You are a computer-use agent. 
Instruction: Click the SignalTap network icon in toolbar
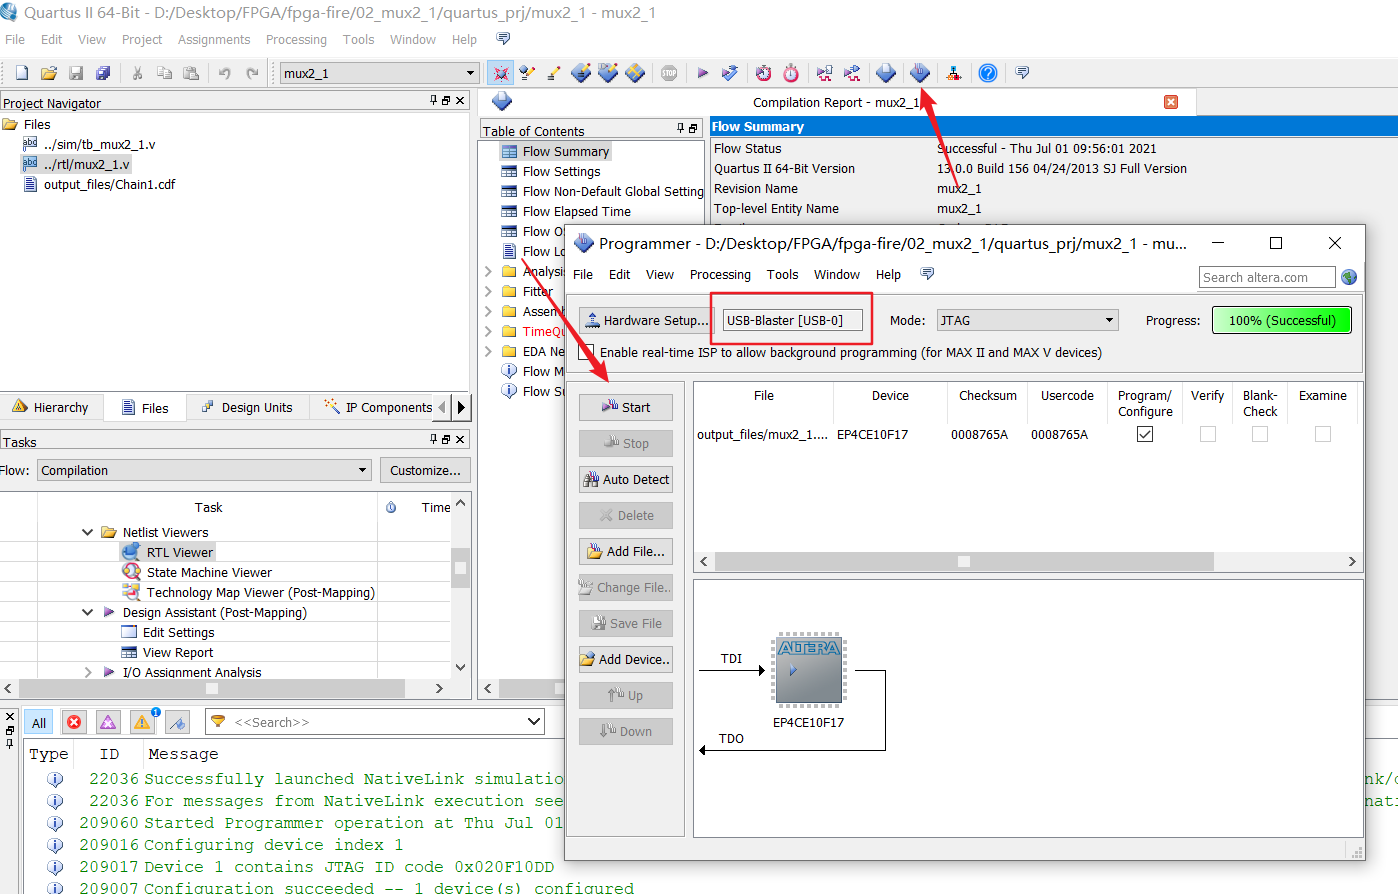[954, 73]
